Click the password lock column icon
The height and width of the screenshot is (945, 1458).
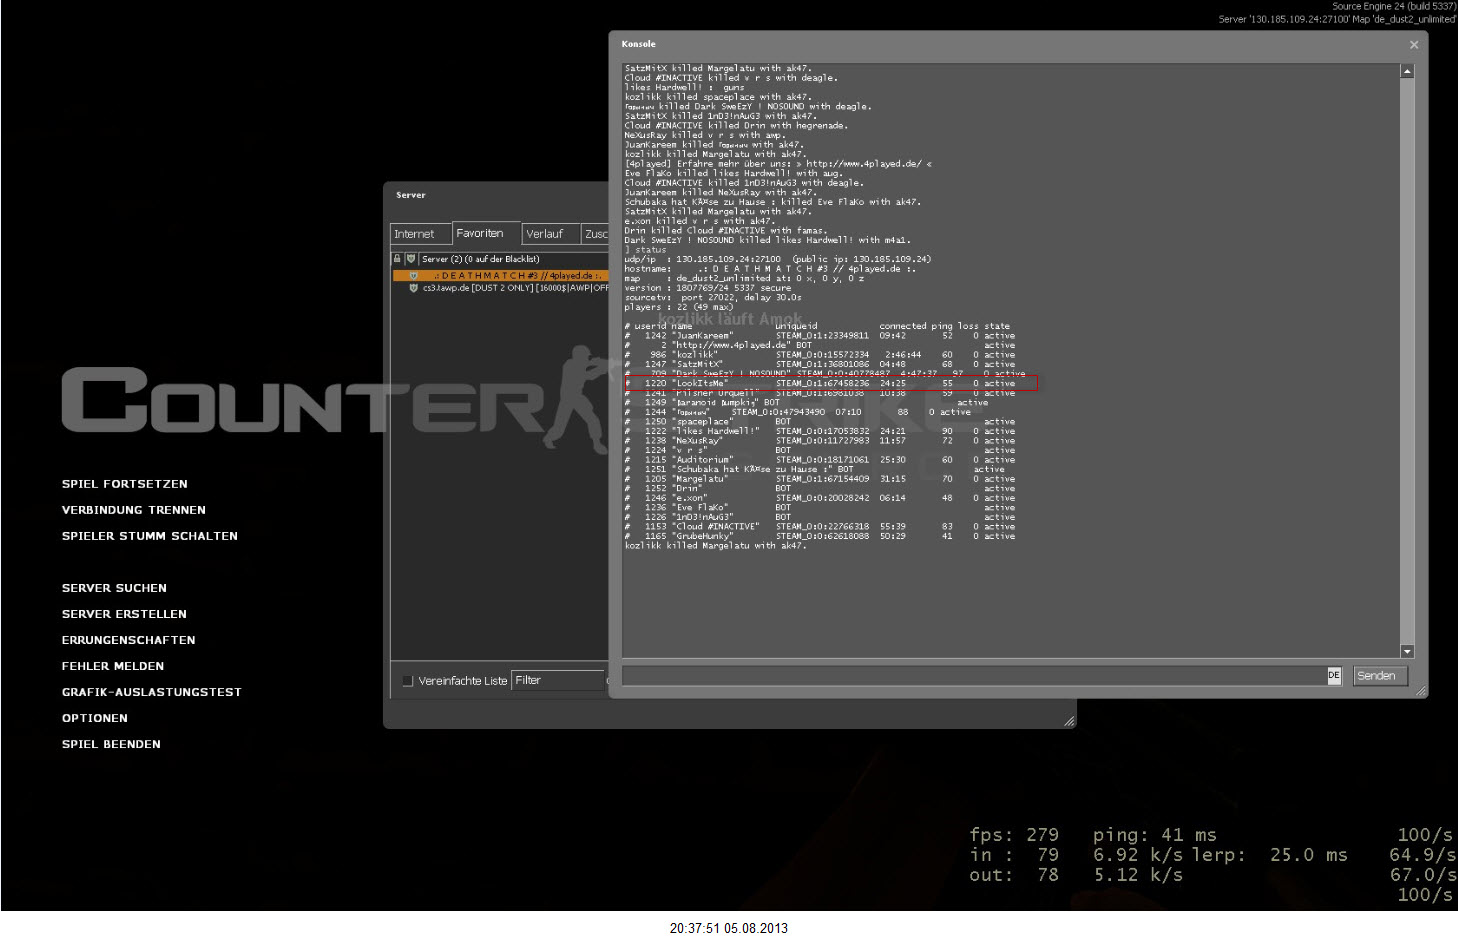pyautogui.click(x=397, y=258)
